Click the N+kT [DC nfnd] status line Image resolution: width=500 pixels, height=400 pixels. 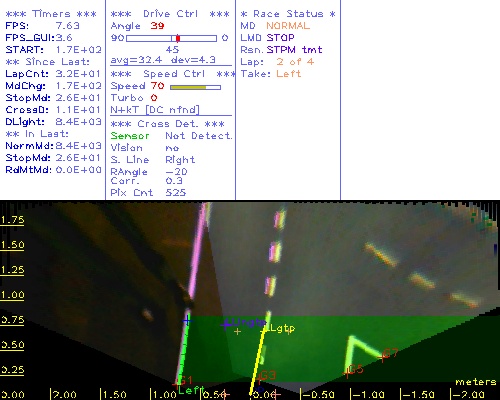[155, 110]
